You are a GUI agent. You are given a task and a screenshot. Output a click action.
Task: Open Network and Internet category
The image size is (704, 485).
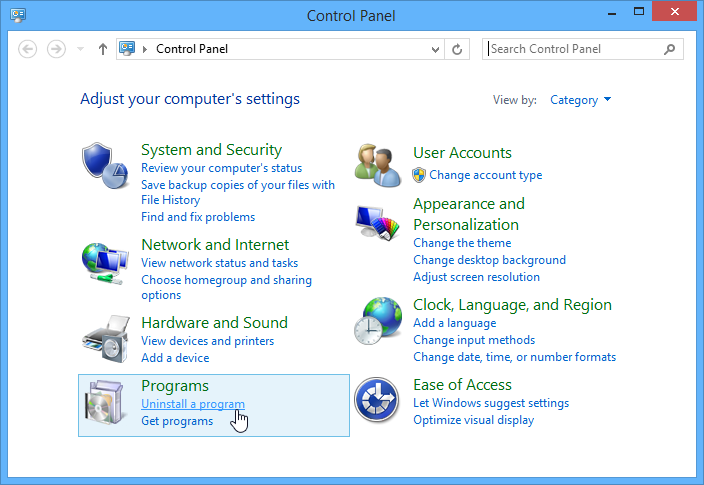point(215,245)
